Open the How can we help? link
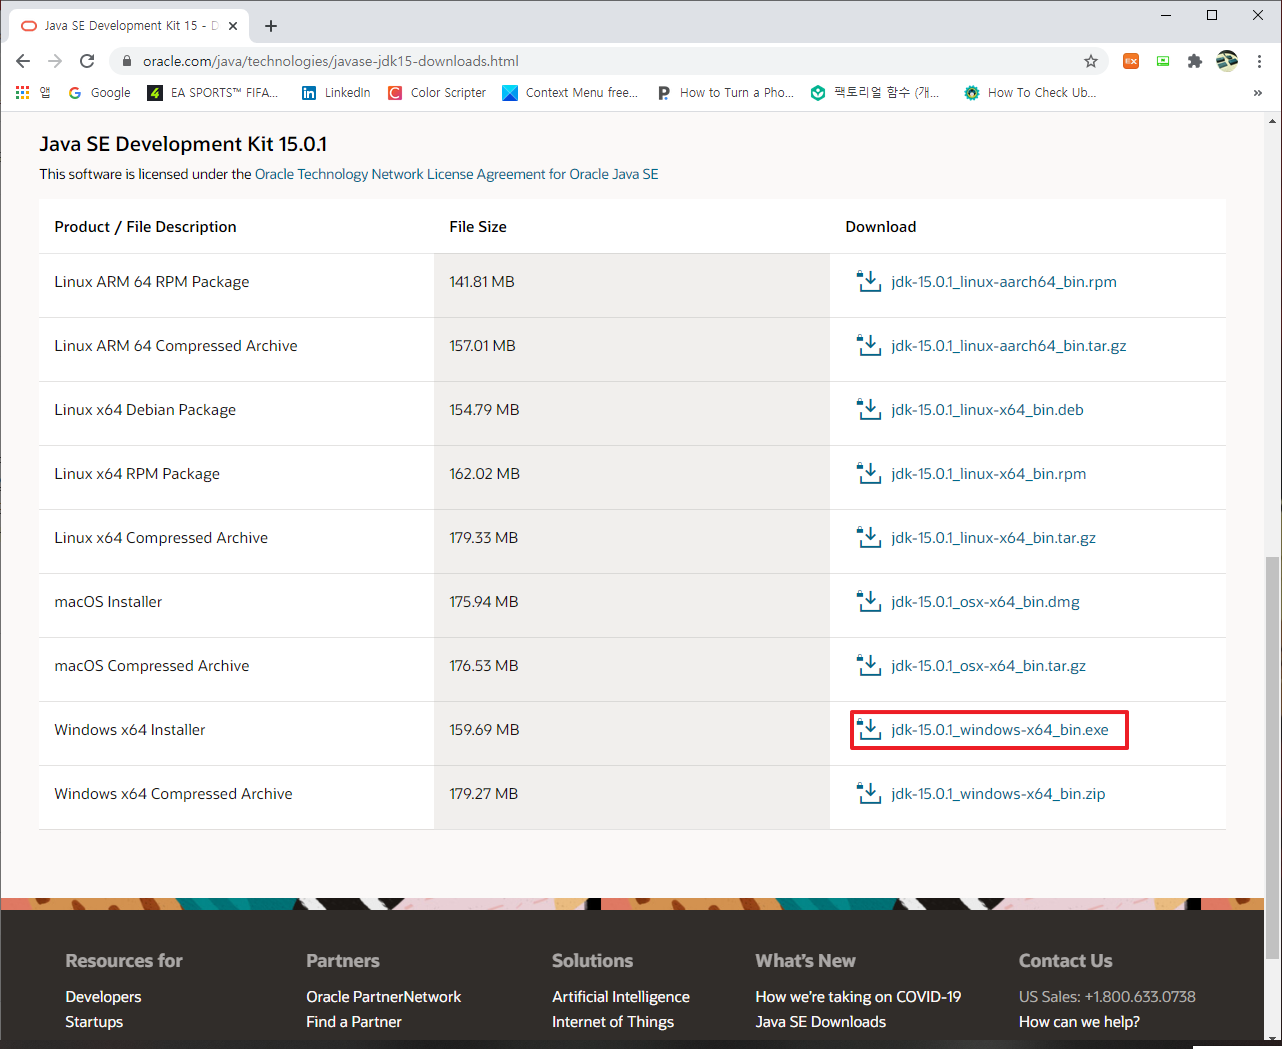1282x1049 pixels. click(1079, 1022)
